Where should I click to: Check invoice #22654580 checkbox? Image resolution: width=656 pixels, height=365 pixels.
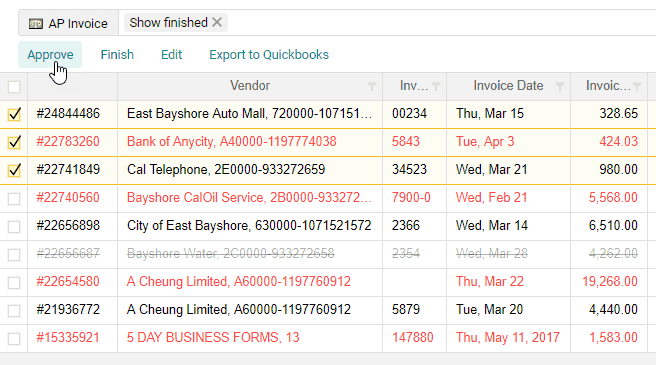[14, 283]
